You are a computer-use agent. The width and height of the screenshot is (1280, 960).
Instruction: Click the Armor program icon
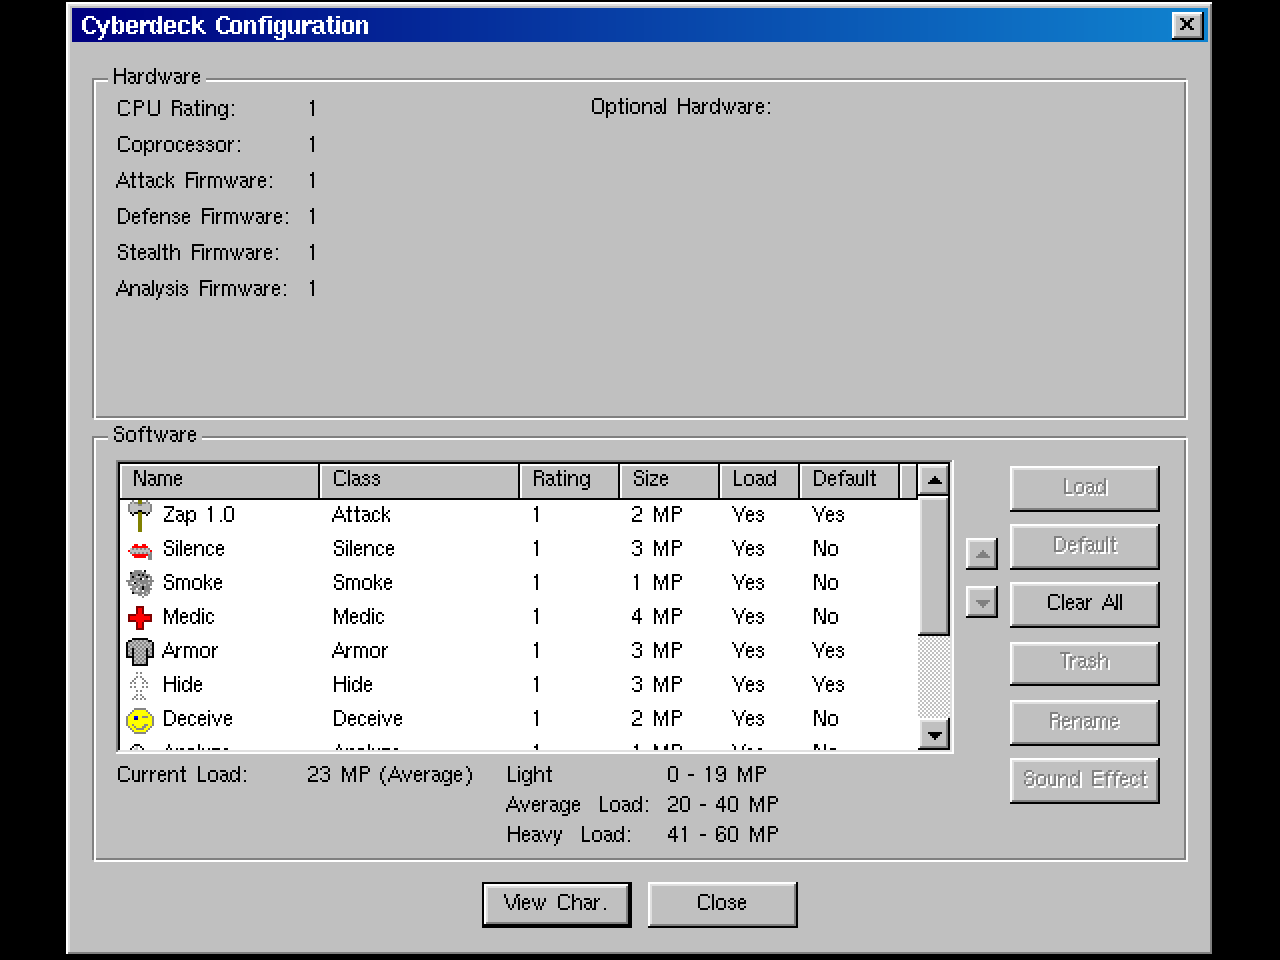click(x=140, y=651)
